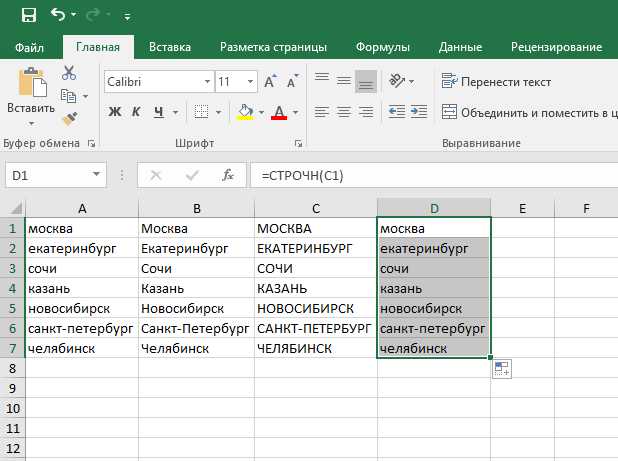Open the borders dropdown arrow
Screen dimensions: 618x461
coord(218,113)
